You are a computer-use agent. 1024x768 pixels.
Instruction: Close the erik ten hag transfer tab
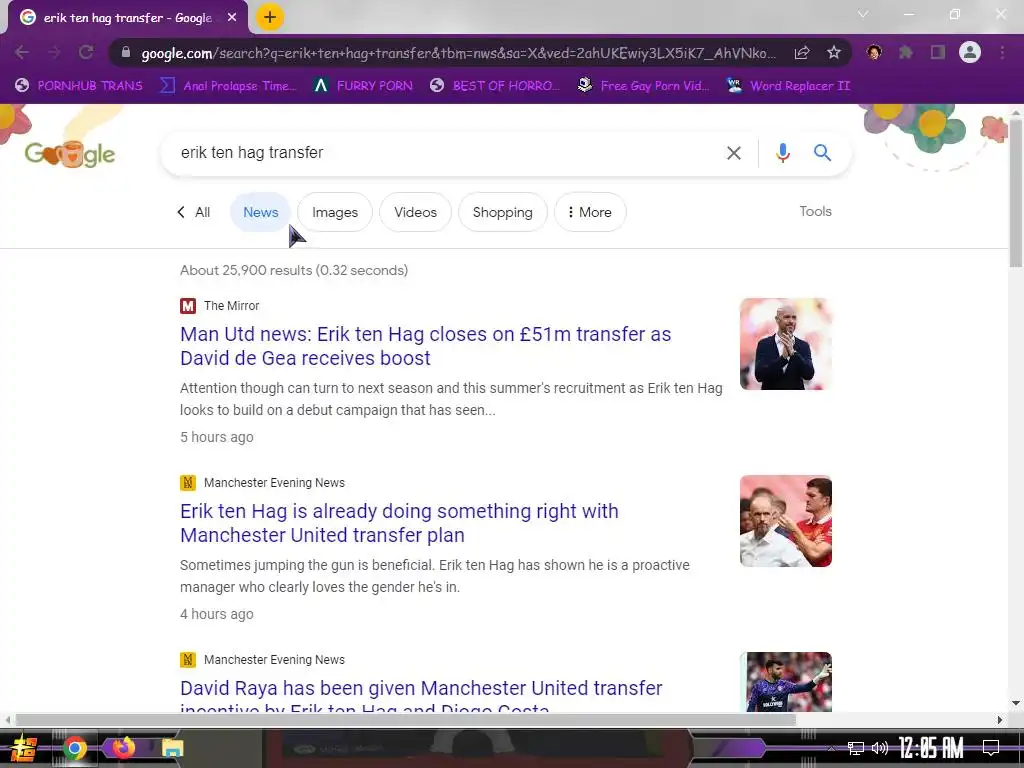(232, 18)
